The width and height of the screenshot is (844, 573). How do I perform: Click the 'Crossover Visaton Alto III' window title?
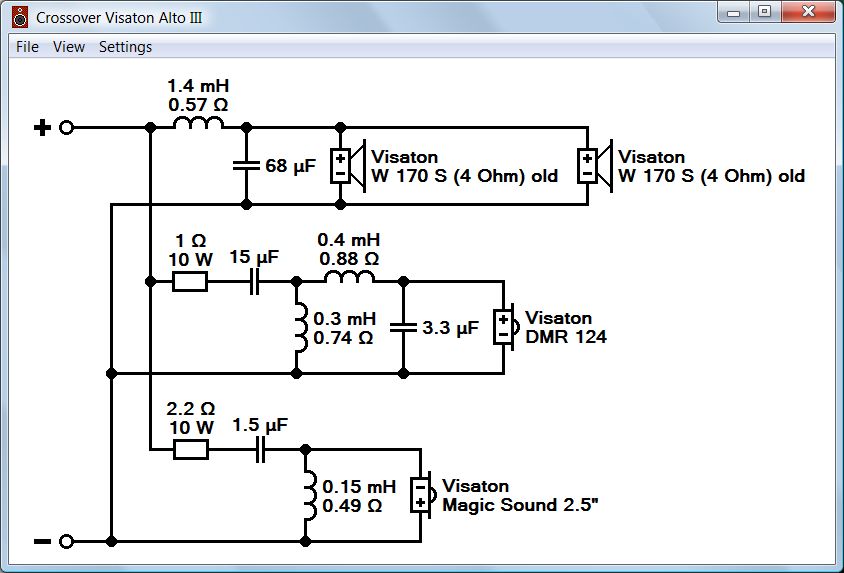[x=119, y=18]
